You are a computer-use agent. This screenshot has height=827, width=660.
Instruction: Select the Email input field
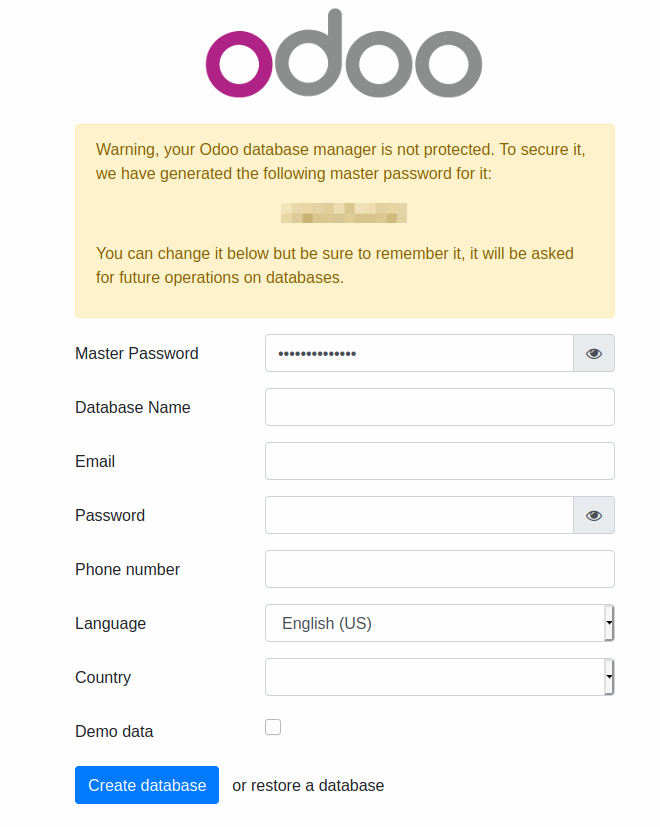pos(439,461)
